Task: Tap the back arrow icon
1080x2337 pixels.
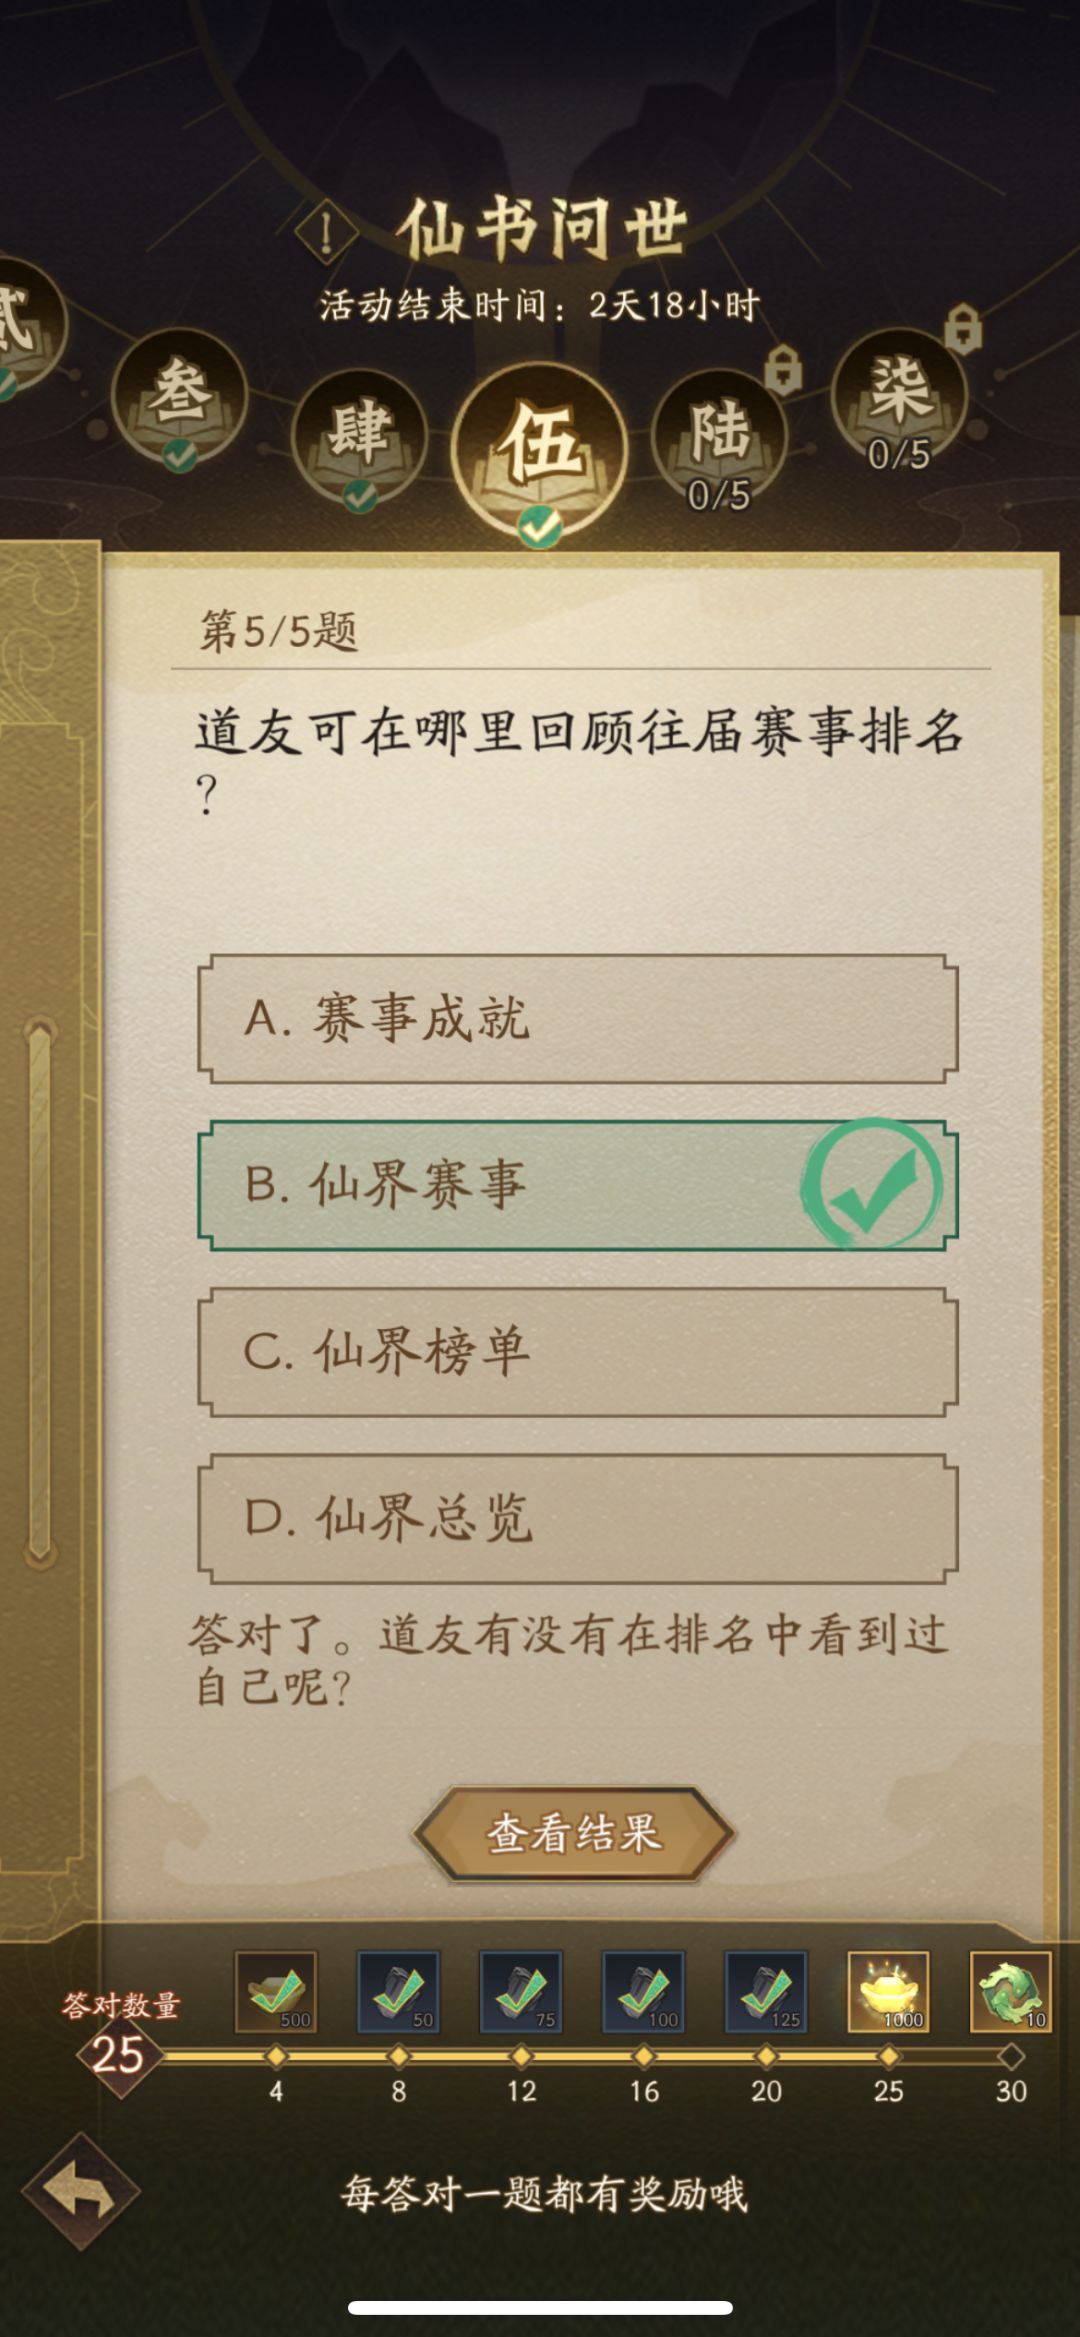Action: [81, 2192]
